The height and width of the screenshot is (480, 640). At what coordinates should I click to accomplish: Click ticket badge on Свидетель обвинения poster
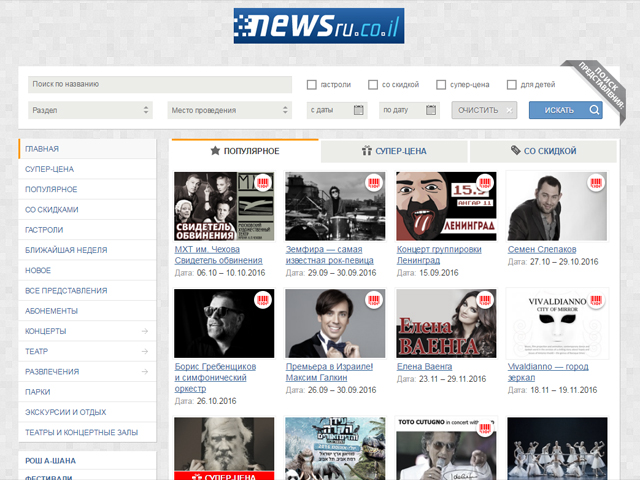(263, 182)
